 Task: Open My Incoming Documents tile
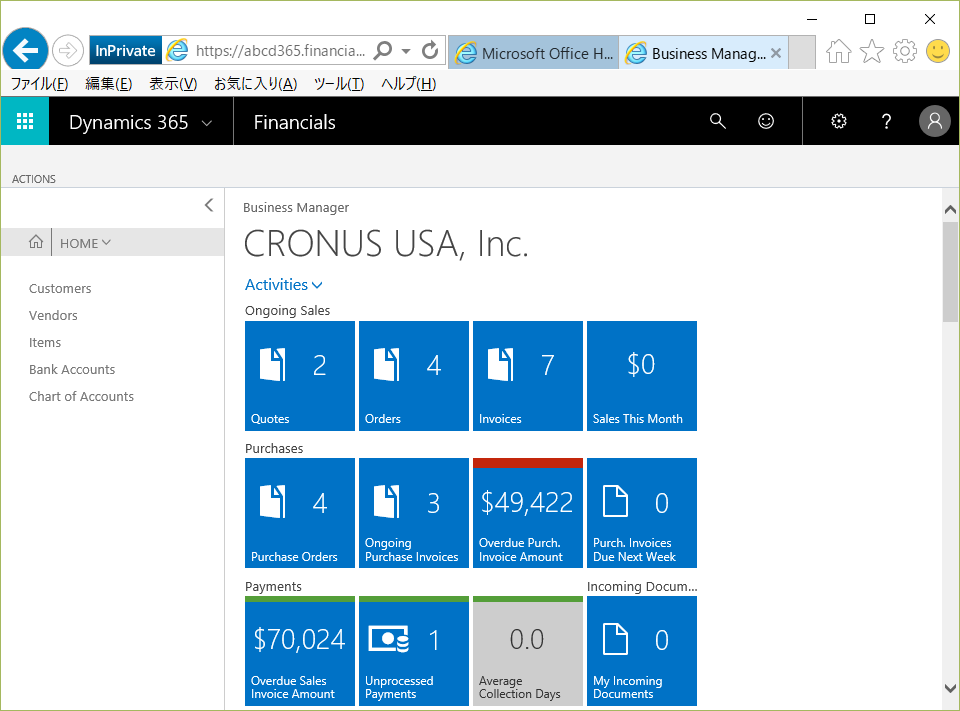[642, 651]
